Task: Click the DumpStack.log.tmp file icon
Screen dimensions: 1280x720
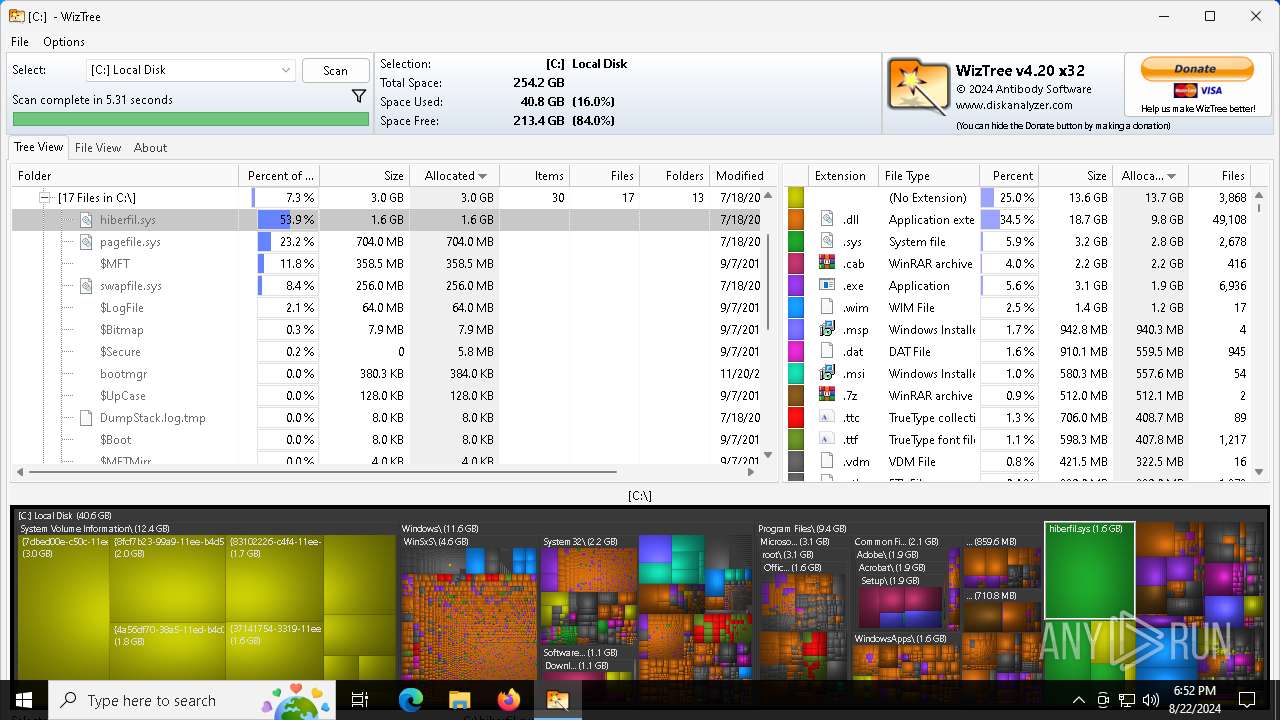Action: tap(87, 418)
